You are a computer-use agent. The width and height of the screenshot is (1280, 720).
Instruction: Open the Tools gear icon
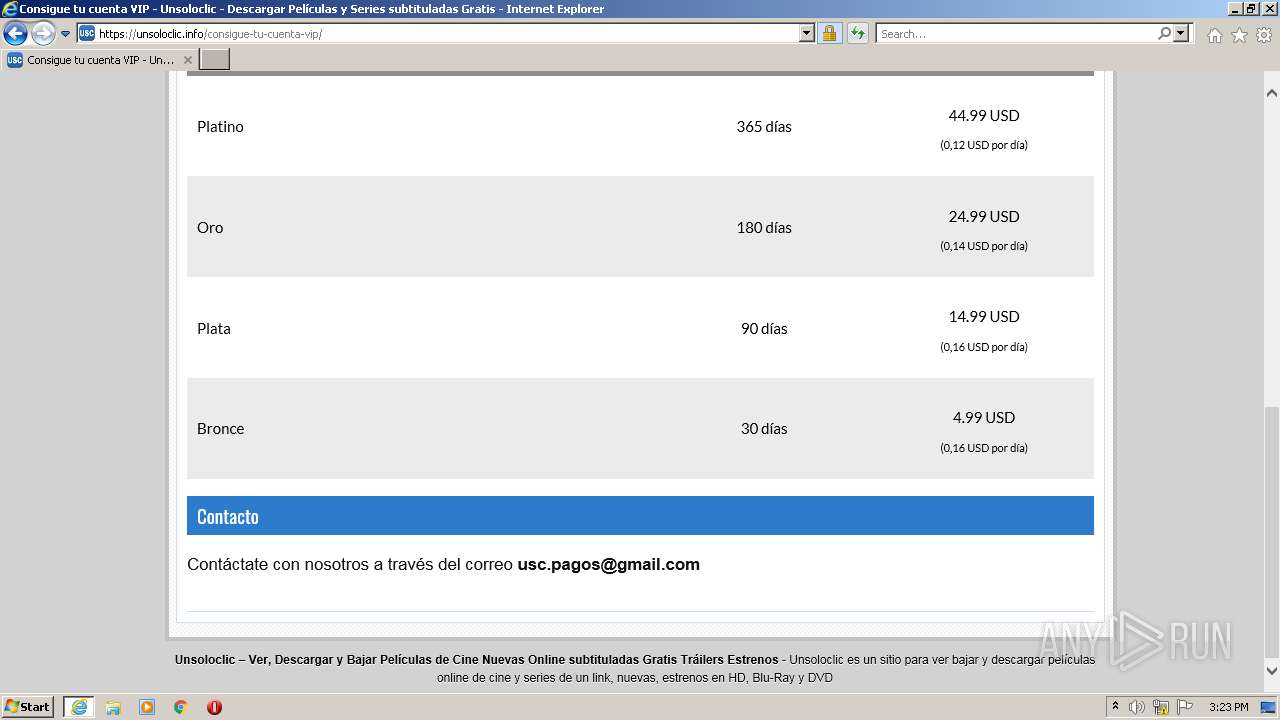click(1264, 35)
